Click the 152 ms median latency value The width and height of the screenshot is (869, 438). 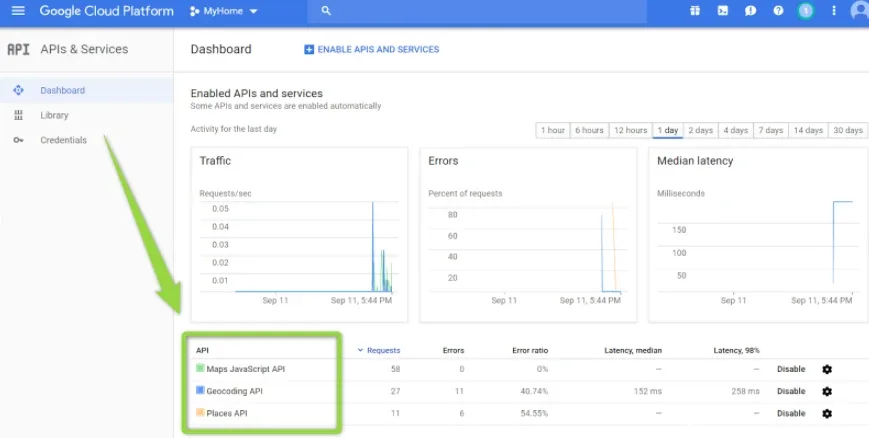[648, 391]
